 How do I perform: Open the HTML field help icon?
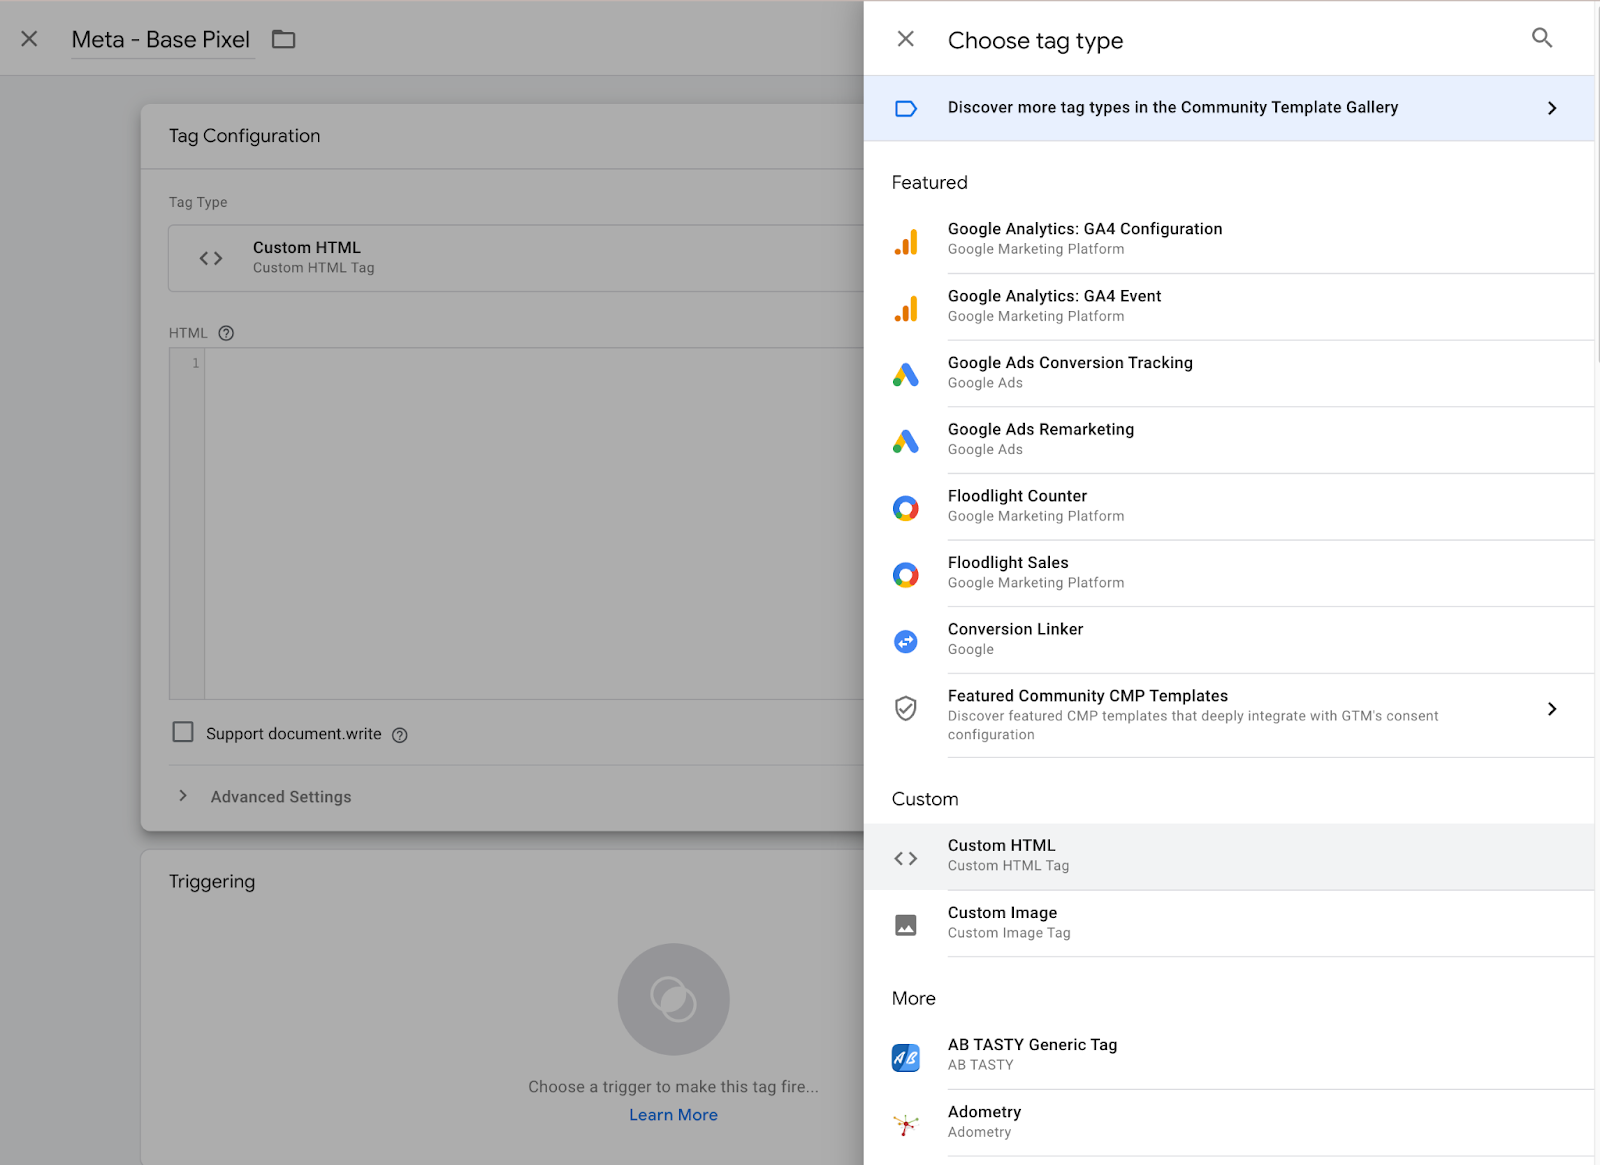click(x=226, y=333)
